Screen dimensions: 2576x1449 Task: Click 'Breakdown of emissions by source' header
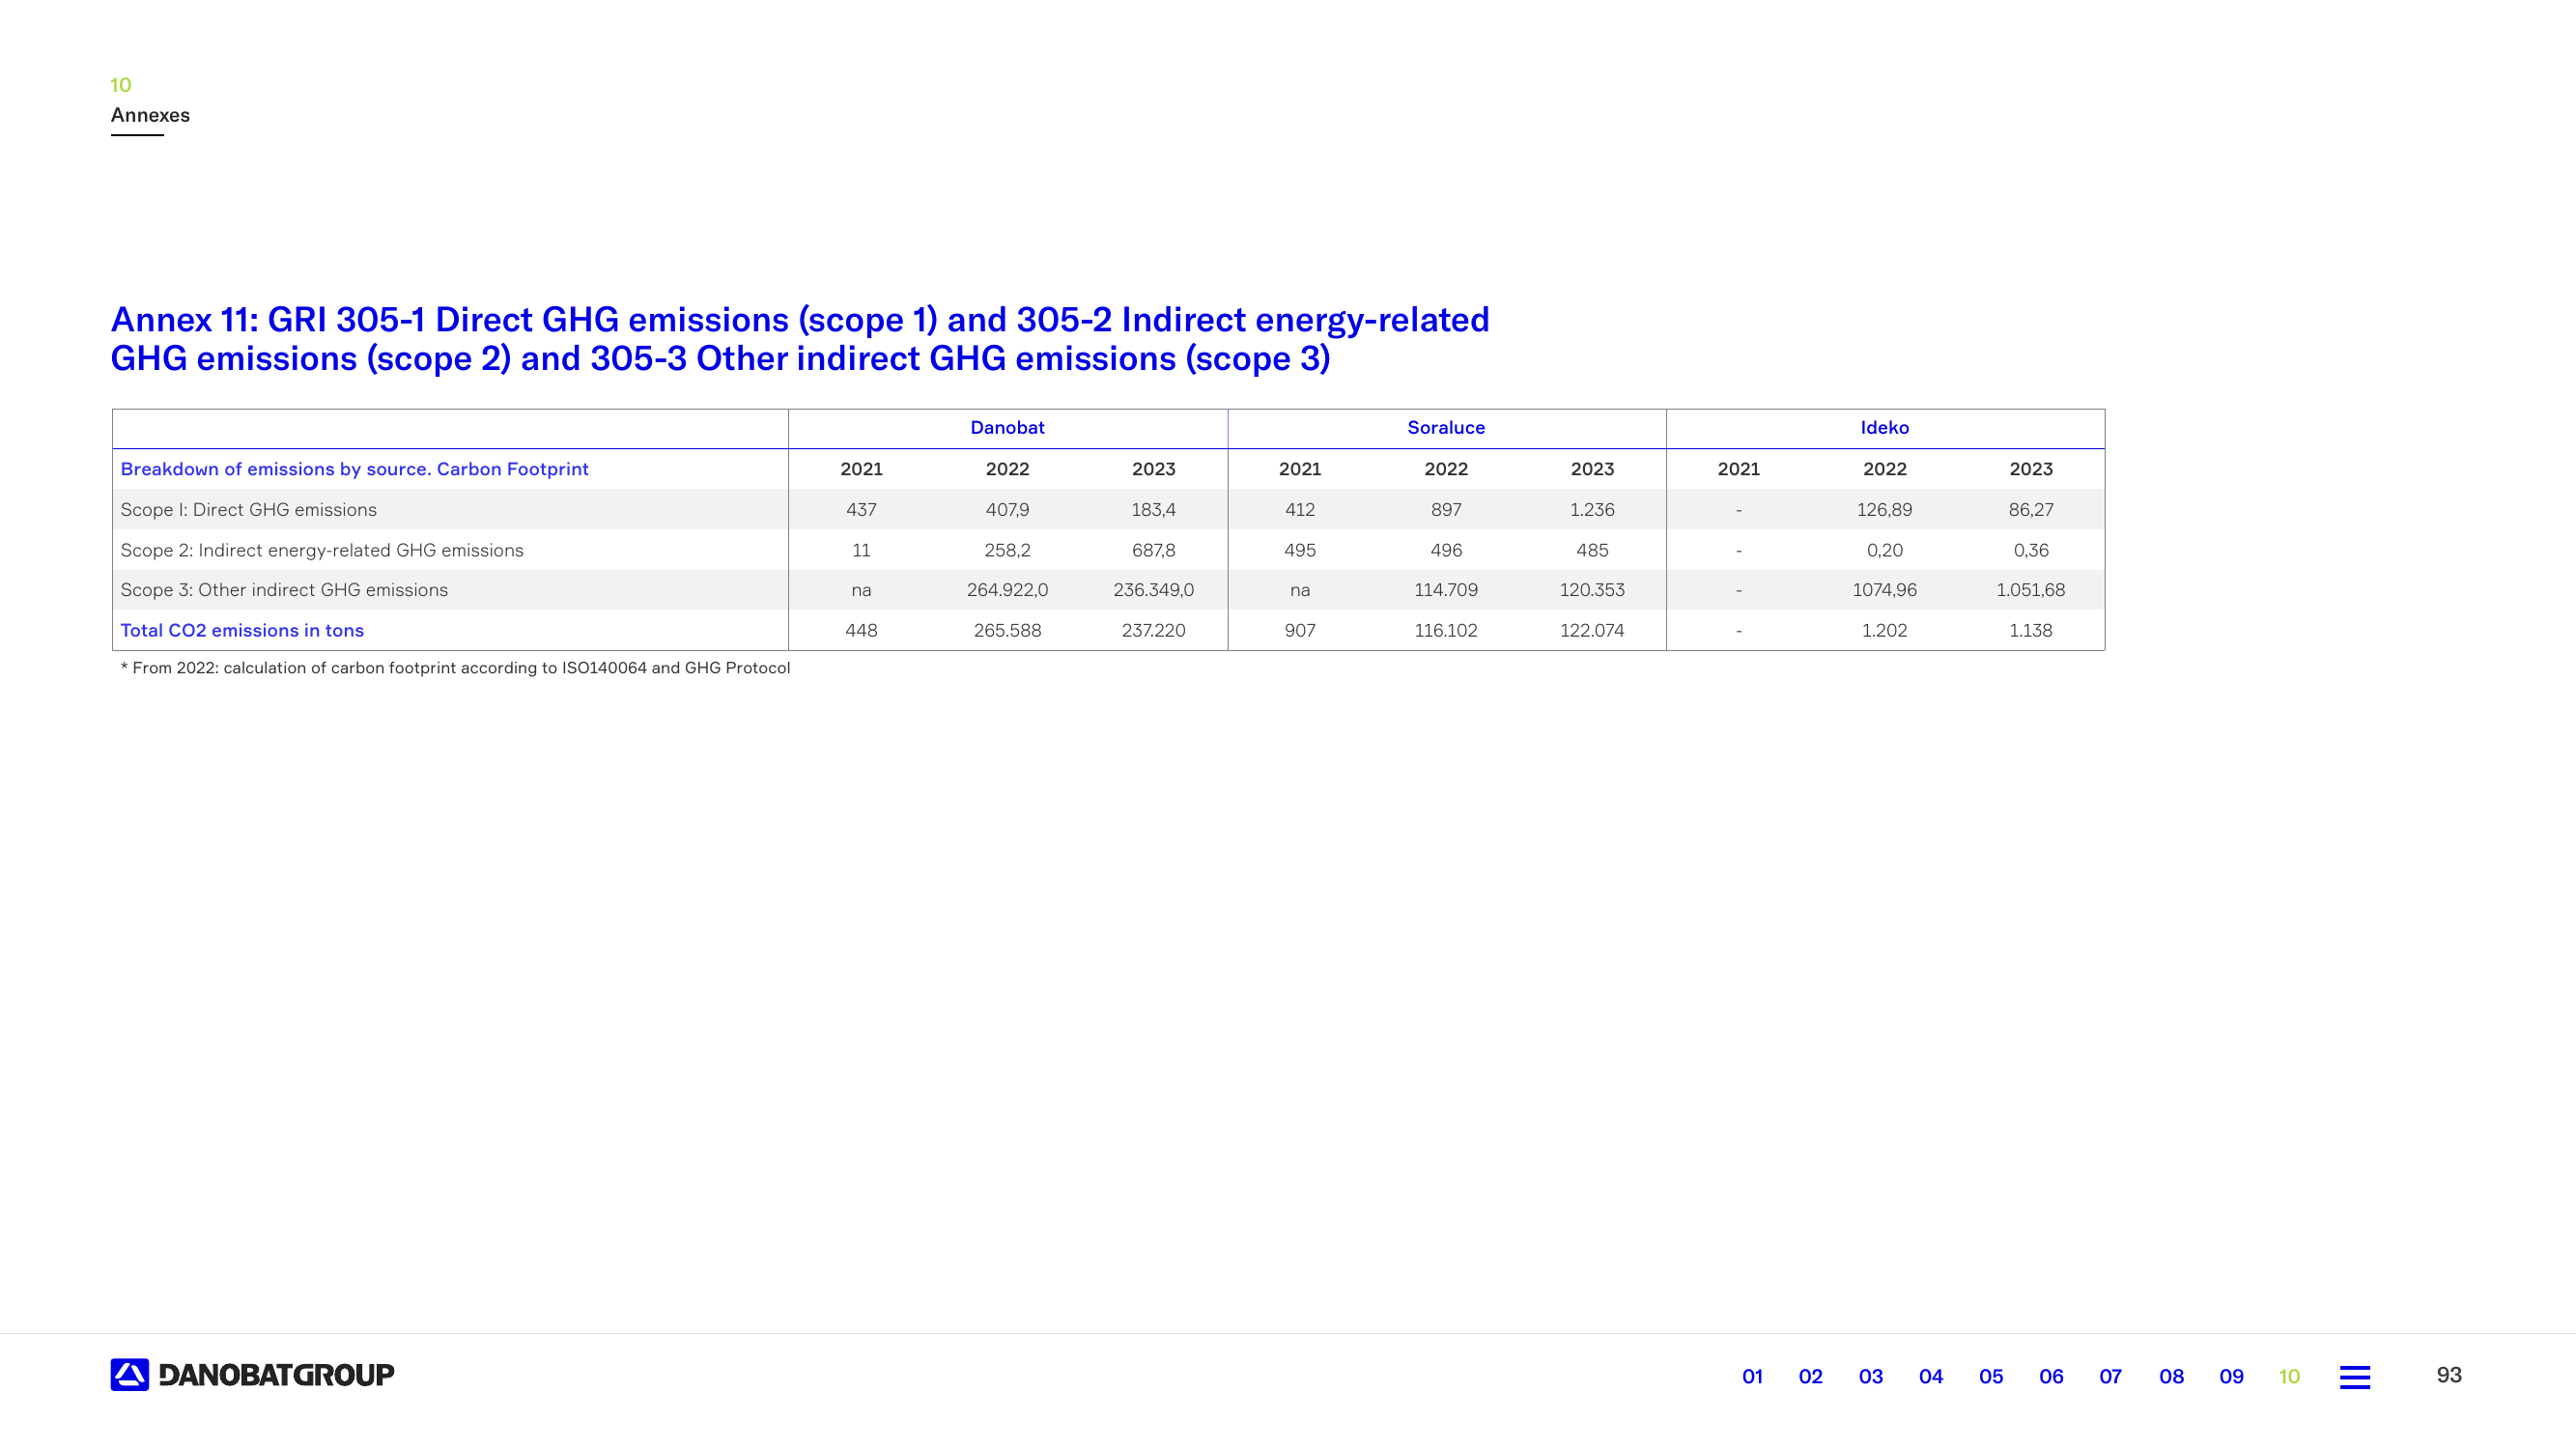coord(354,469)
